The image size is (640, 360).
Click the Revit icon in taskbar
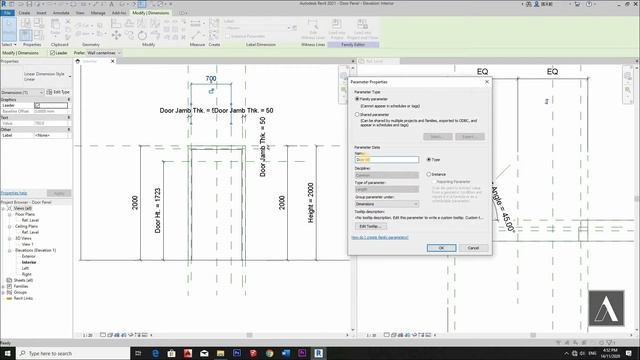pyautogui.click(x=318, y=353)
